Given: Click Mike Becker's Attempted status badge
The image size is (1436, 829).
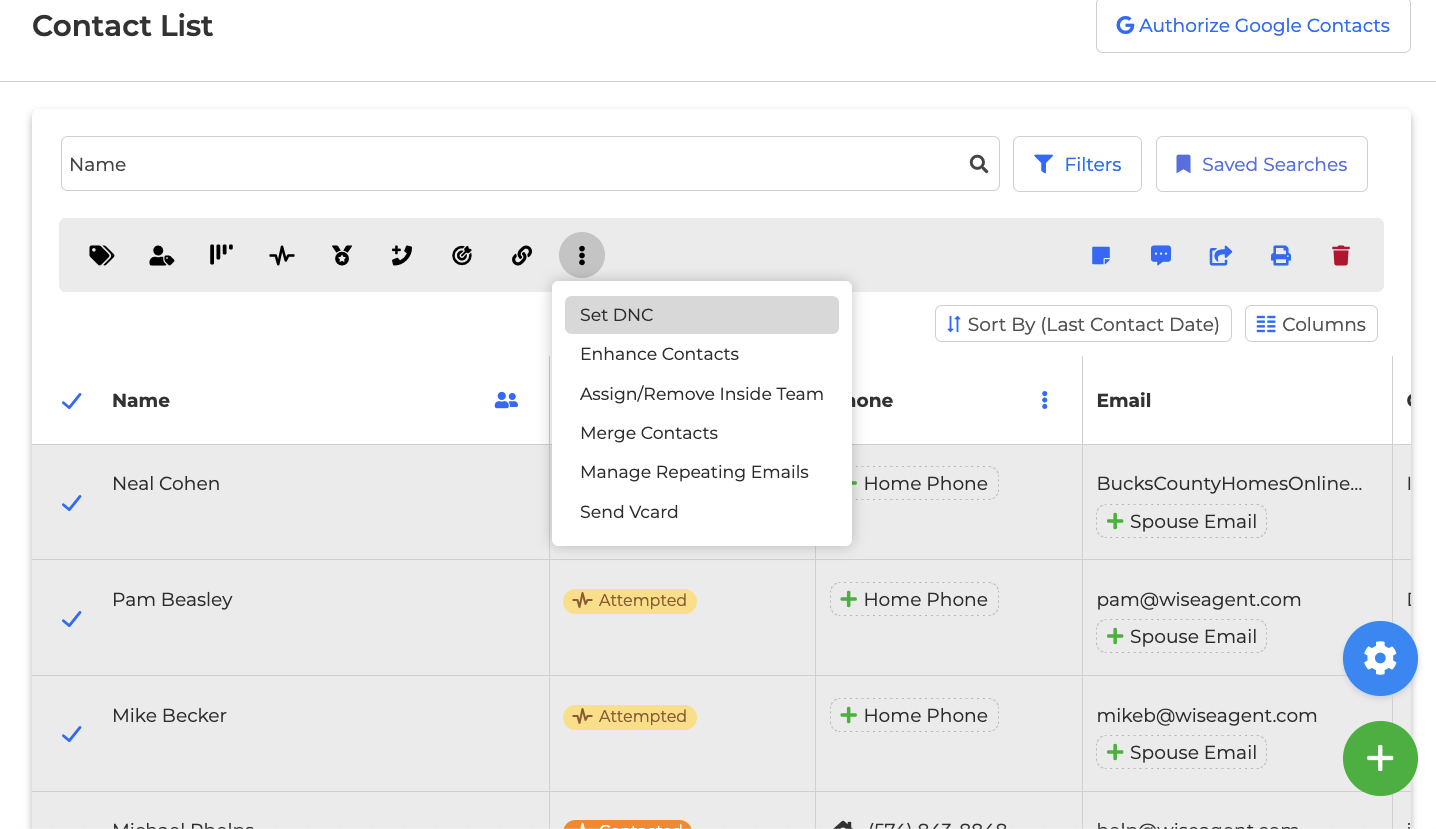Looking at the screenshot, I should (630, 717).
